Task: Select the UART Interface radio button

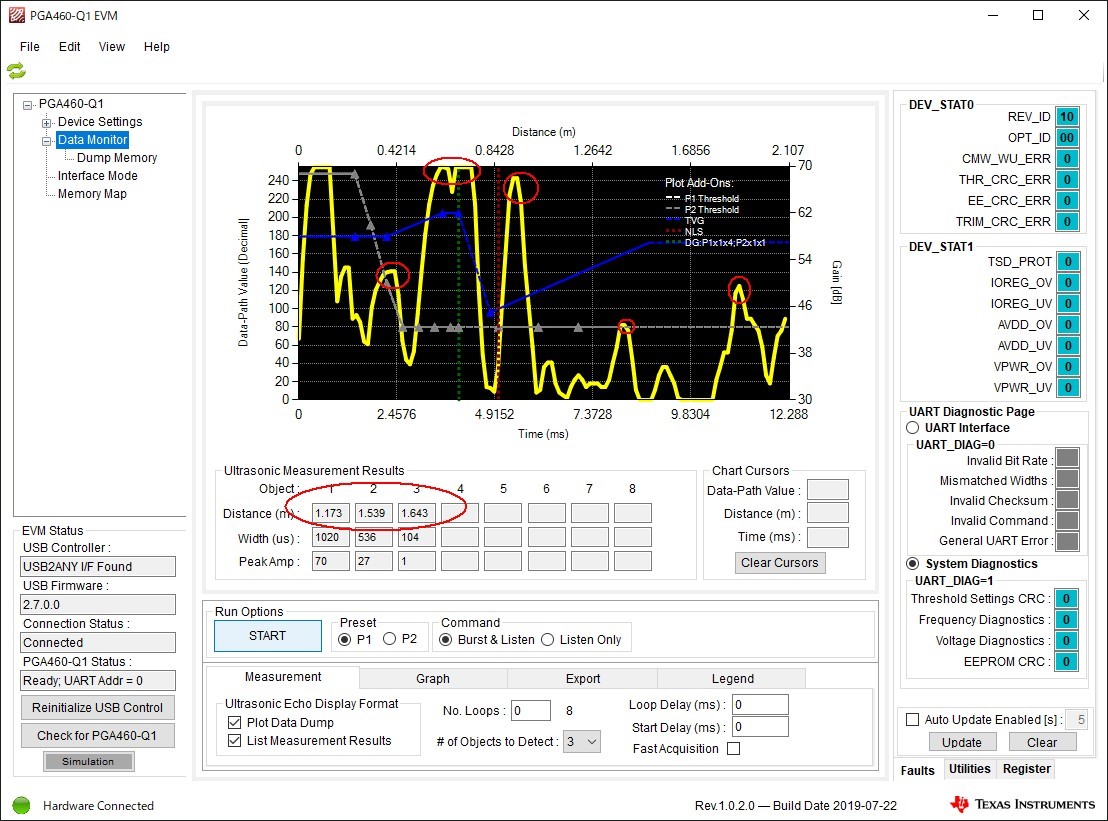Action: coord(913,427)
